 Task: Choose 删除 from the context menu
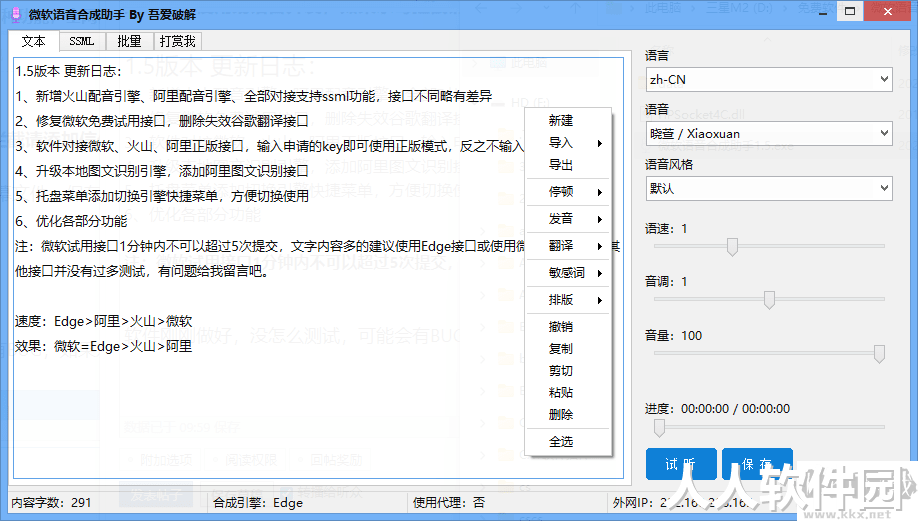568,415
